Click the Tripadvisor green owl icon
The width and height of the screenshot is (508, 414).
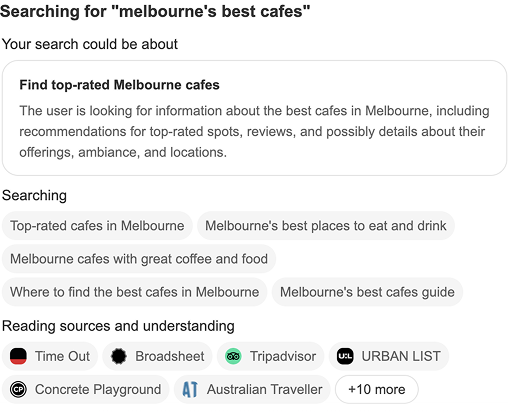(233, 356)
